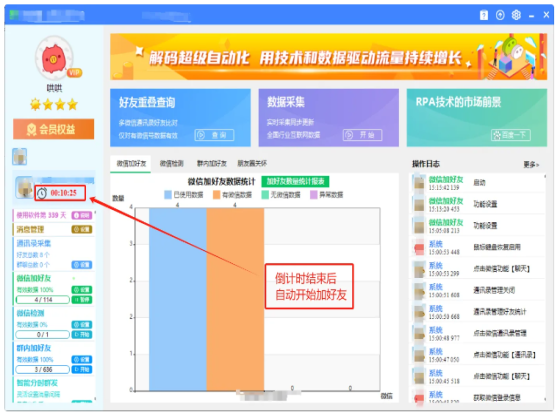Pause the 微信加好友 task
560x420 pixels.
click(x=82, y=299)
